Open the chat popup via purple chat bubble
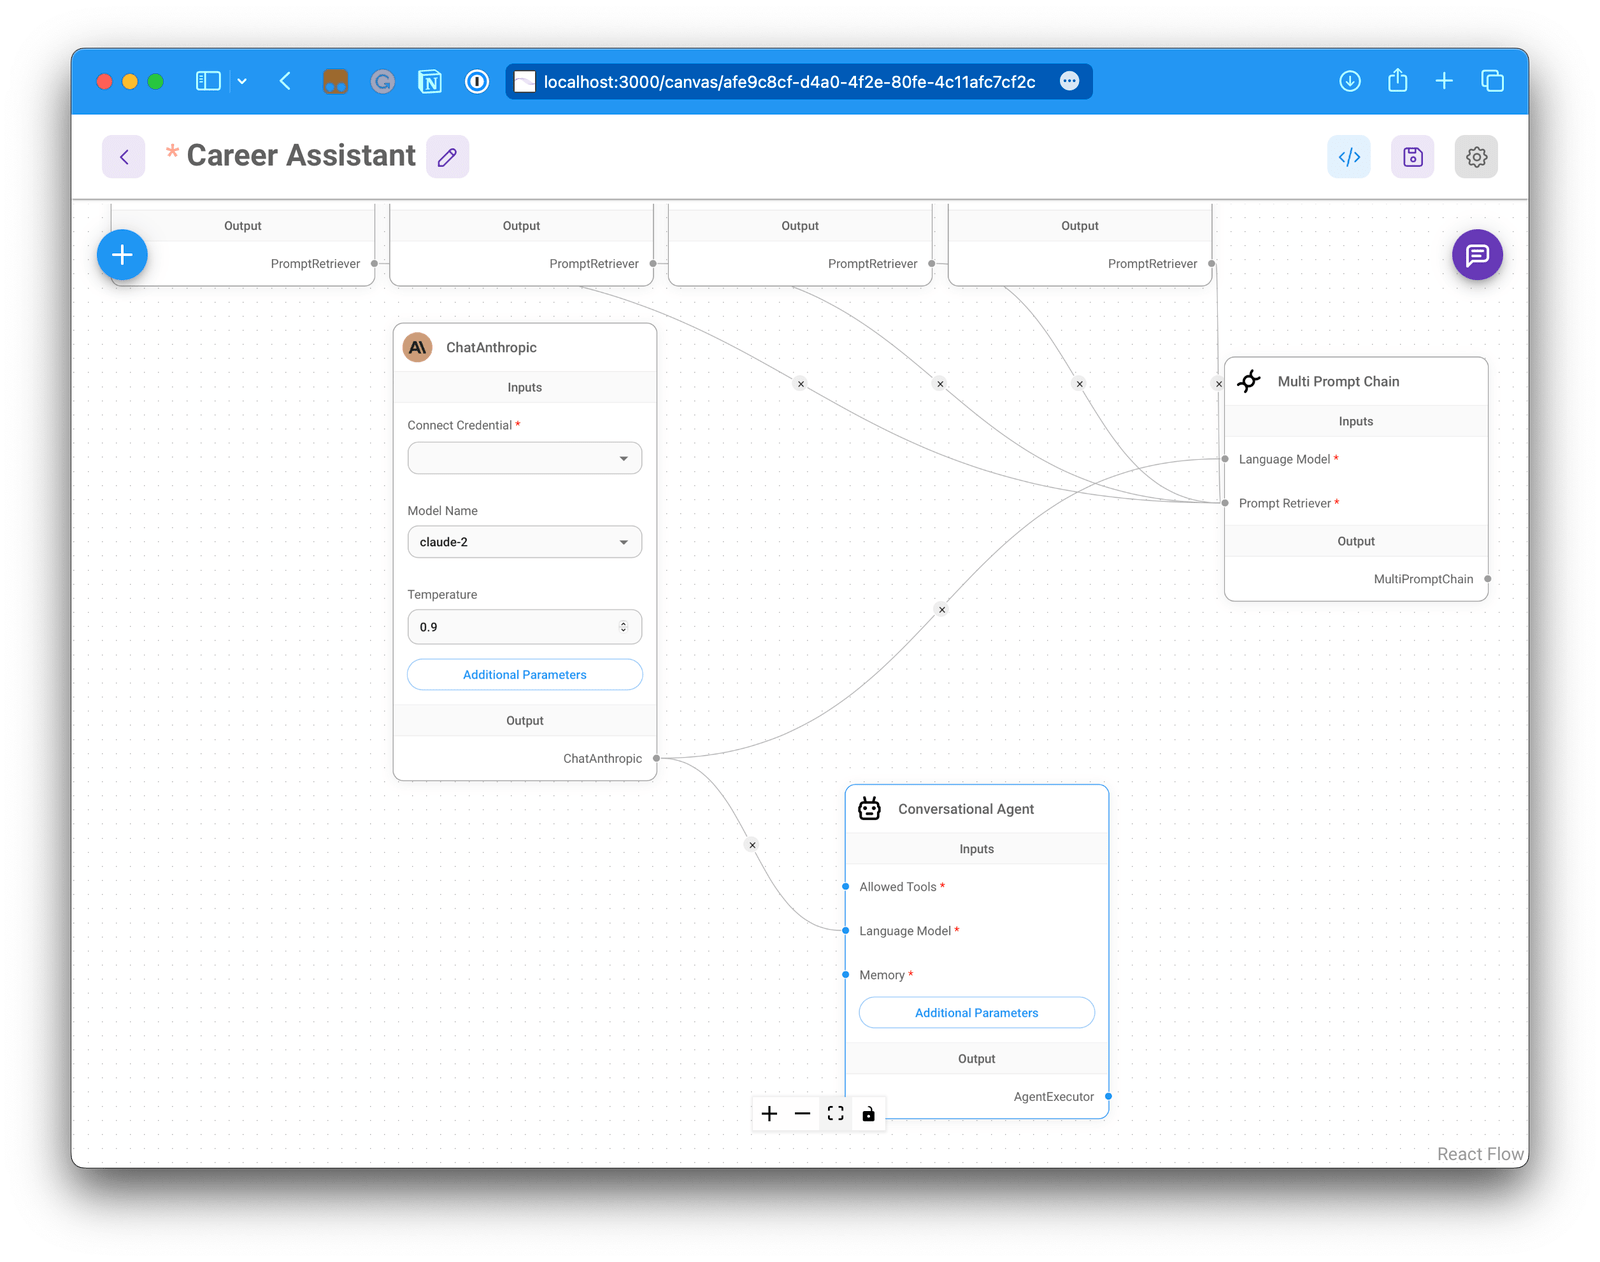The image size is (1600, 1262). [x=1477, y=255]
